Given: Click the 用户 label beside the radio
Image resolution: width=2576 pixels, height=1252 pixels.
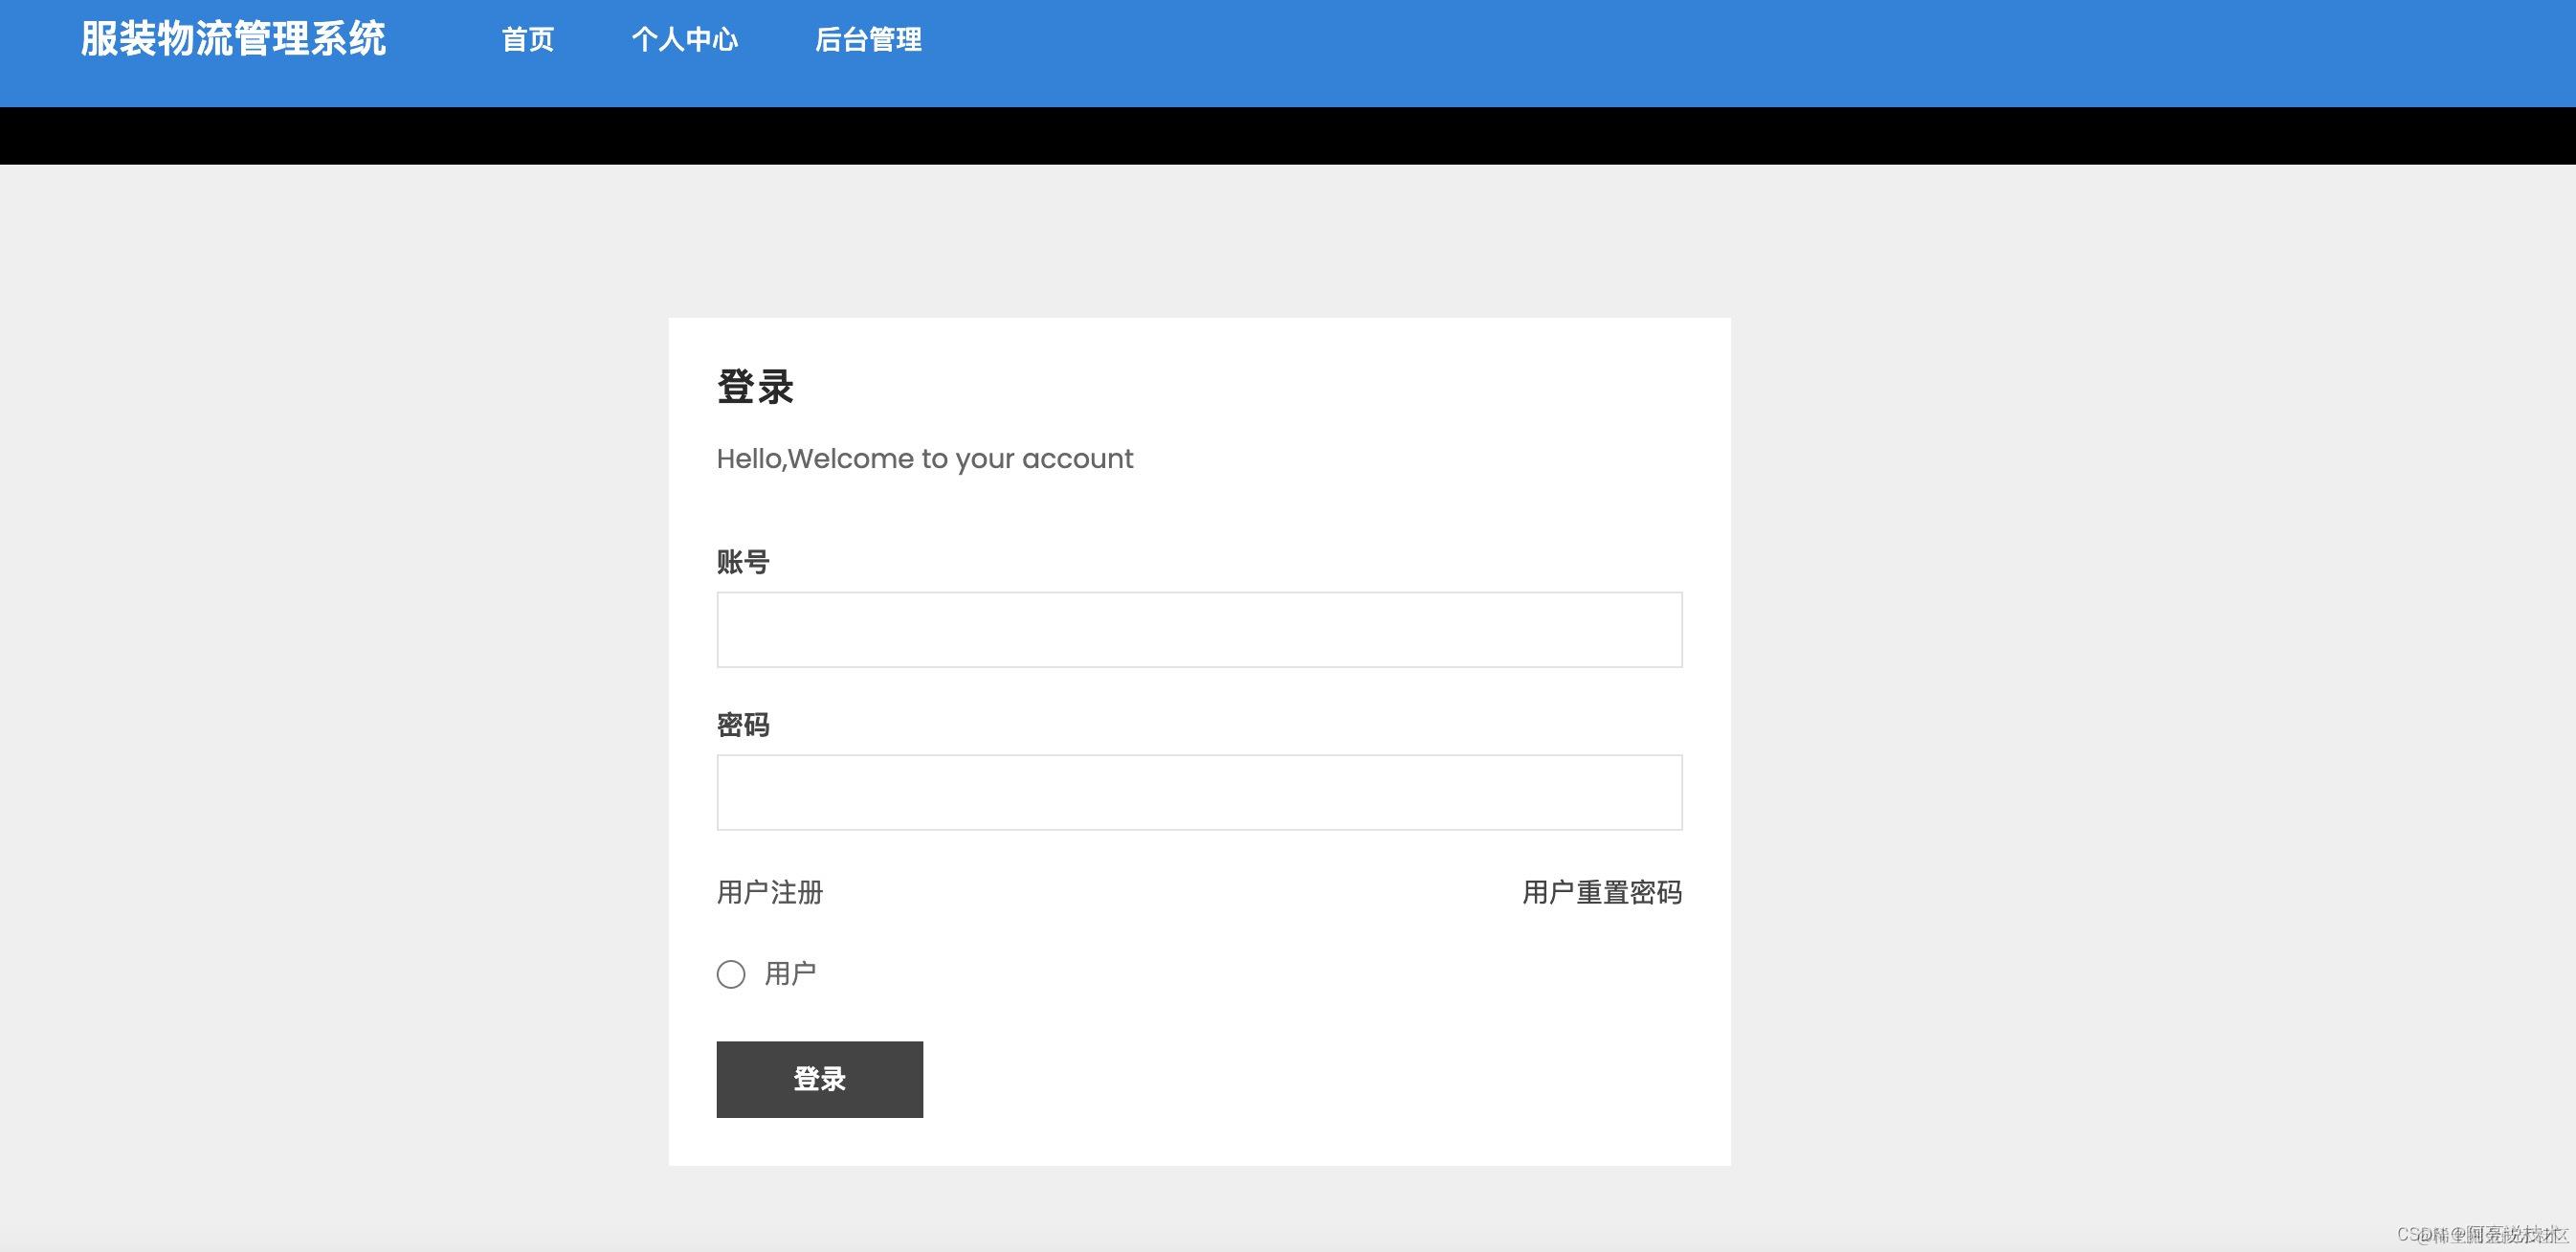Looking at the screenshot, I should (x=790, y=973).
